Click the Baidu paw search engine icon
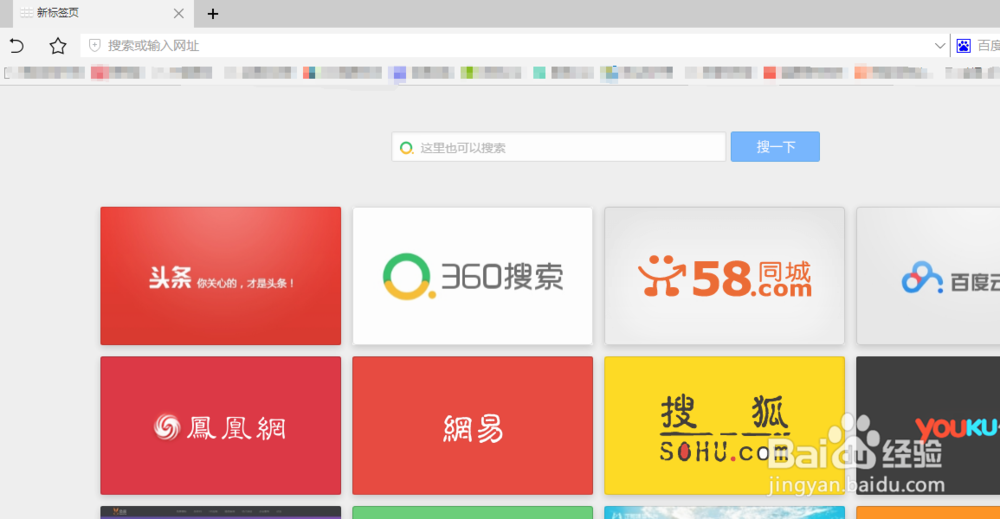Viewport: 1000px width, 519px height. (964, 45)
